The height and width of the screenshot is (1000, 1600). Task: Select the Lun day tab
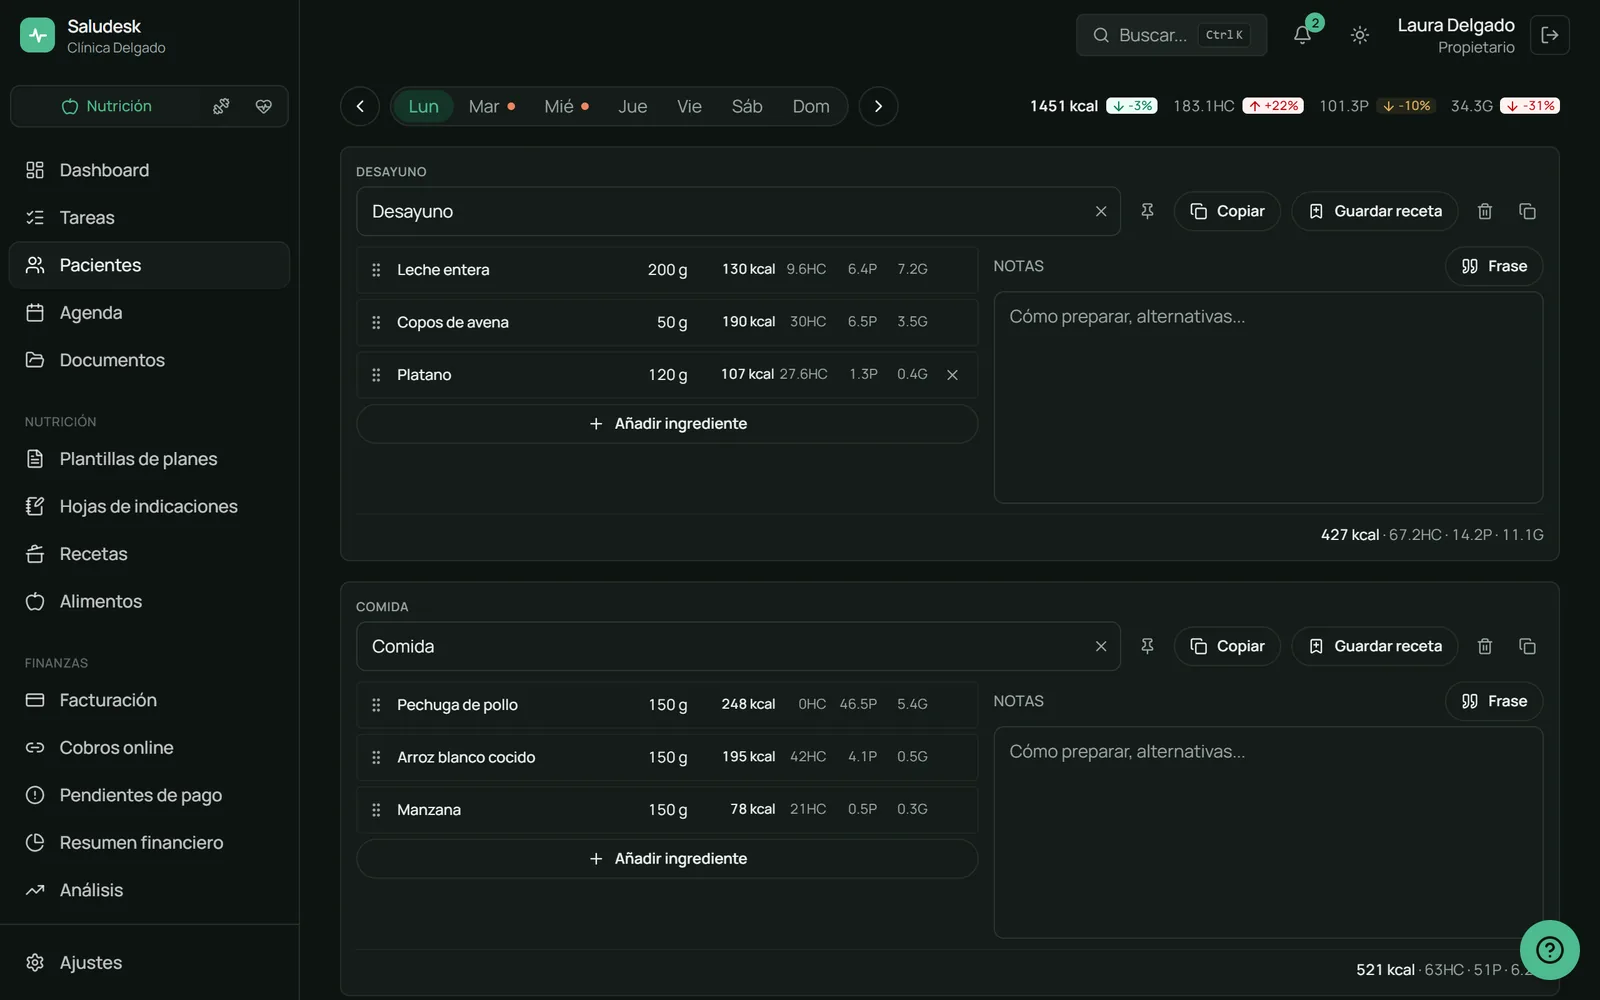[x=423, y=106]
